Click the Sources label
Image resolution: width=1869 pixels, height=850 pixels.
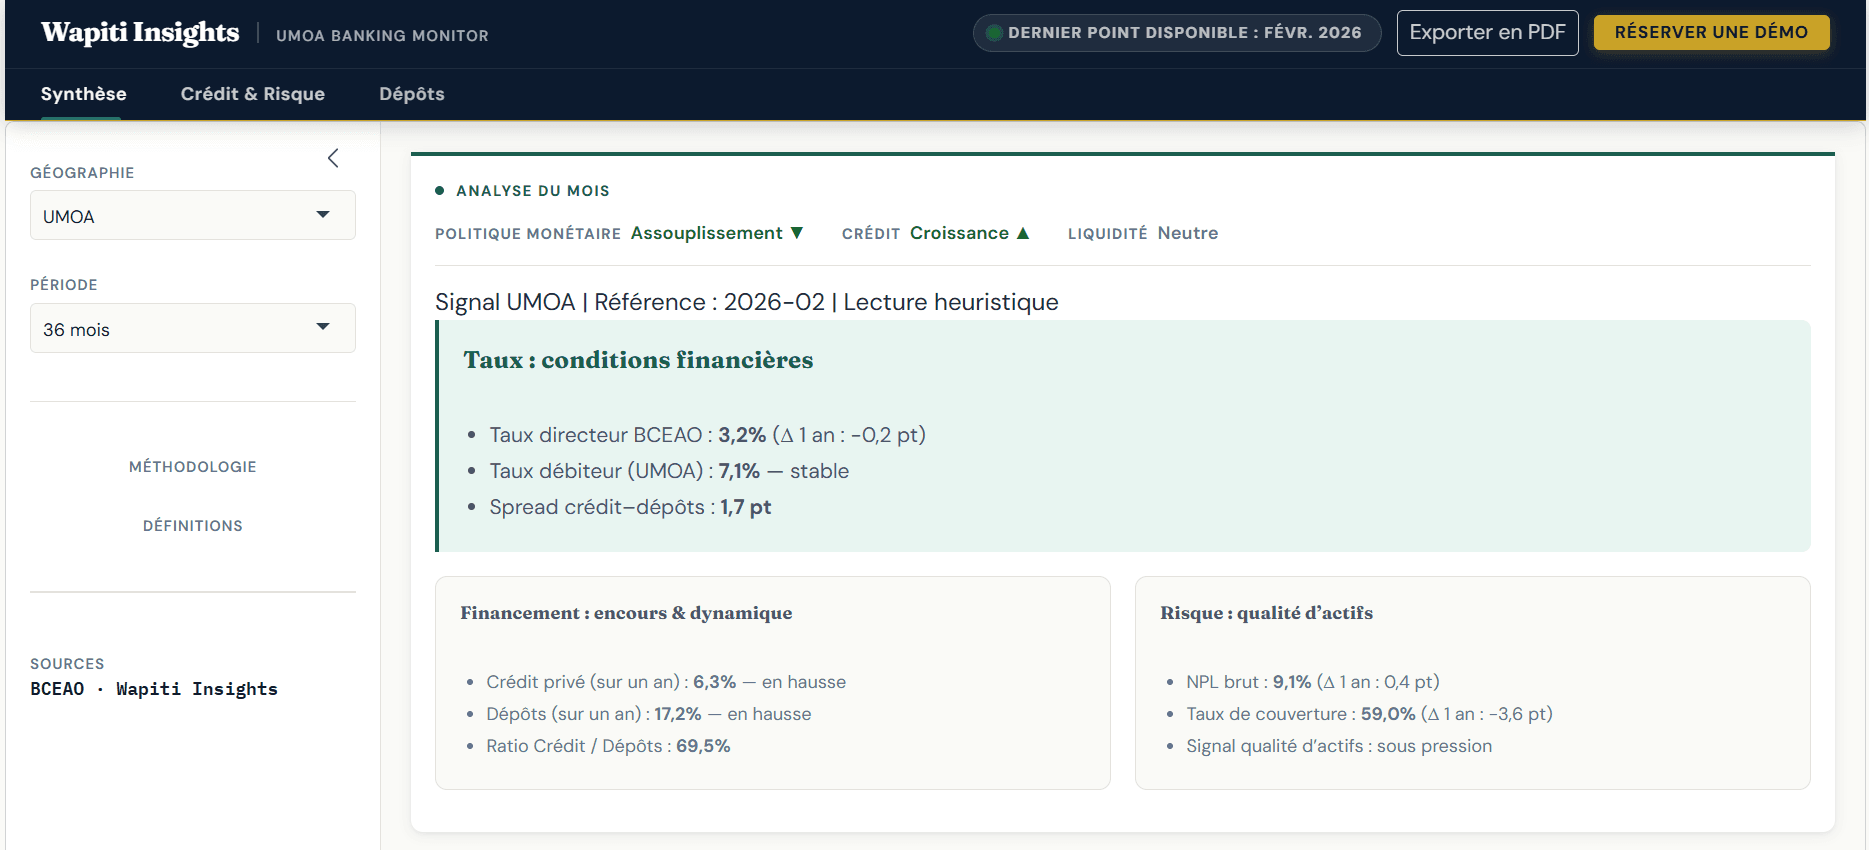(67, 664)
